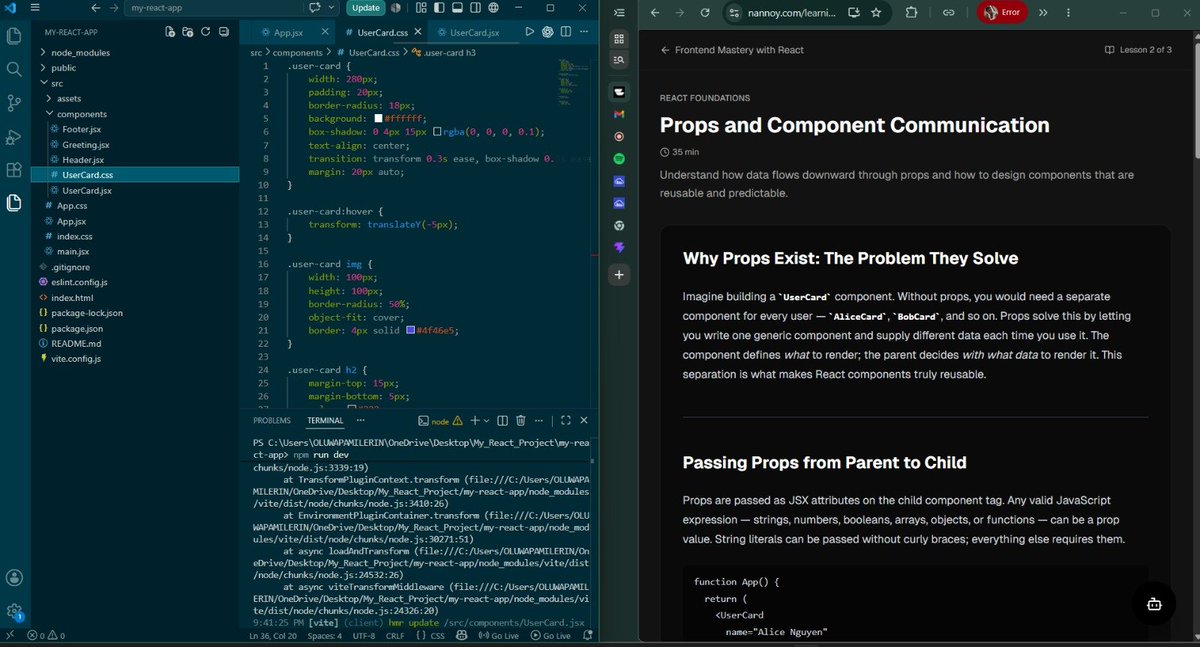Open the Manage gear in VS Code
The height and width of the screenshot is (647, 1200).
[14, 610]
